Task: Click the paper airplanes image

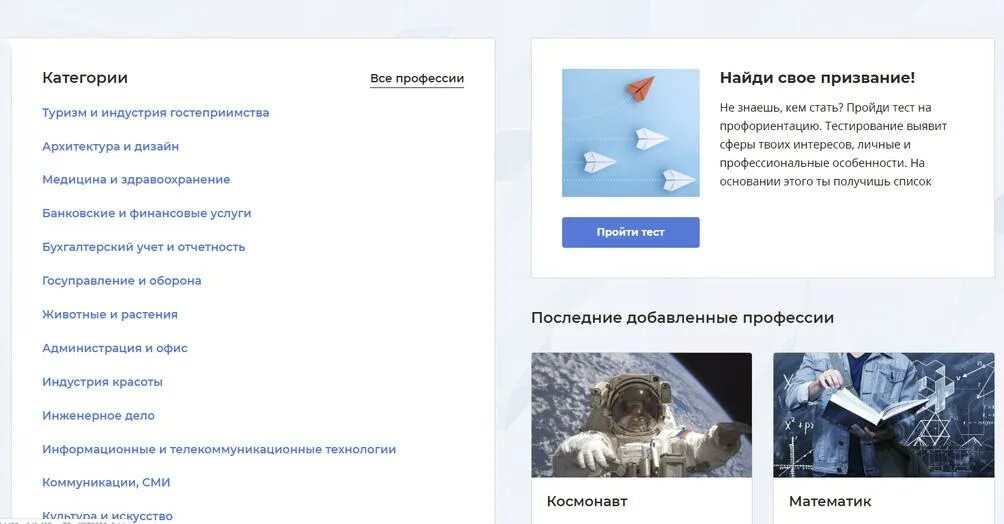Action: point(631,133)
